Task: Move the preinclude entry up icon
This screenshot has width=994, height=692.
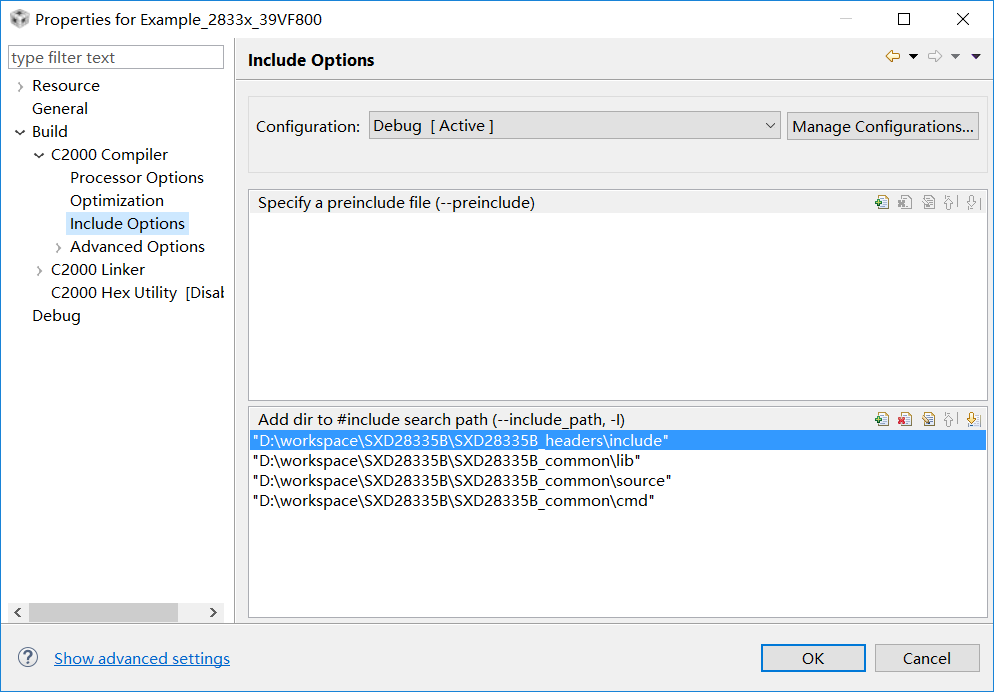Action: (949, 203)
